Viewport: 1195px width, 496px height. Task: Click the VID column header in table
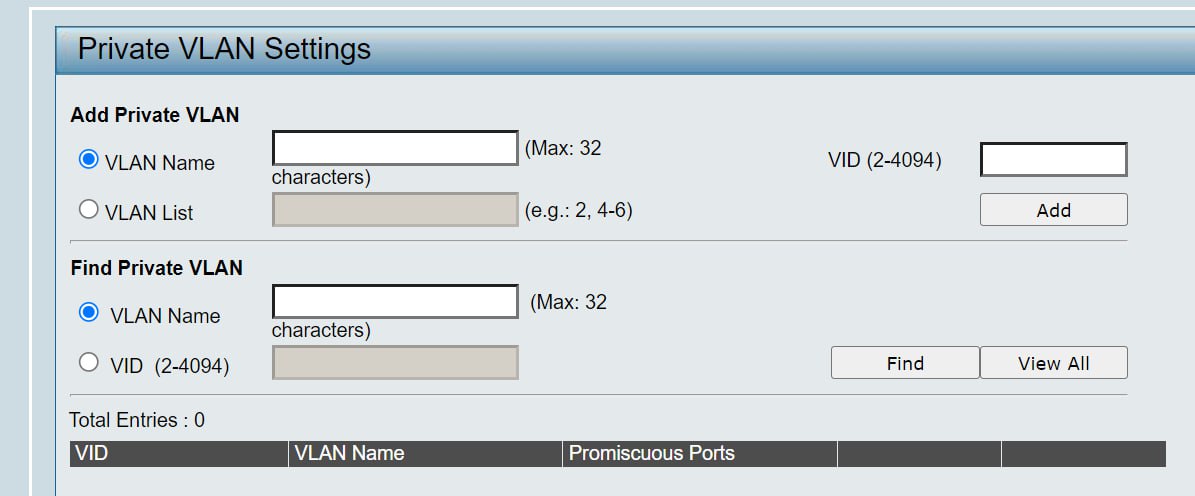tap(178, 454)
